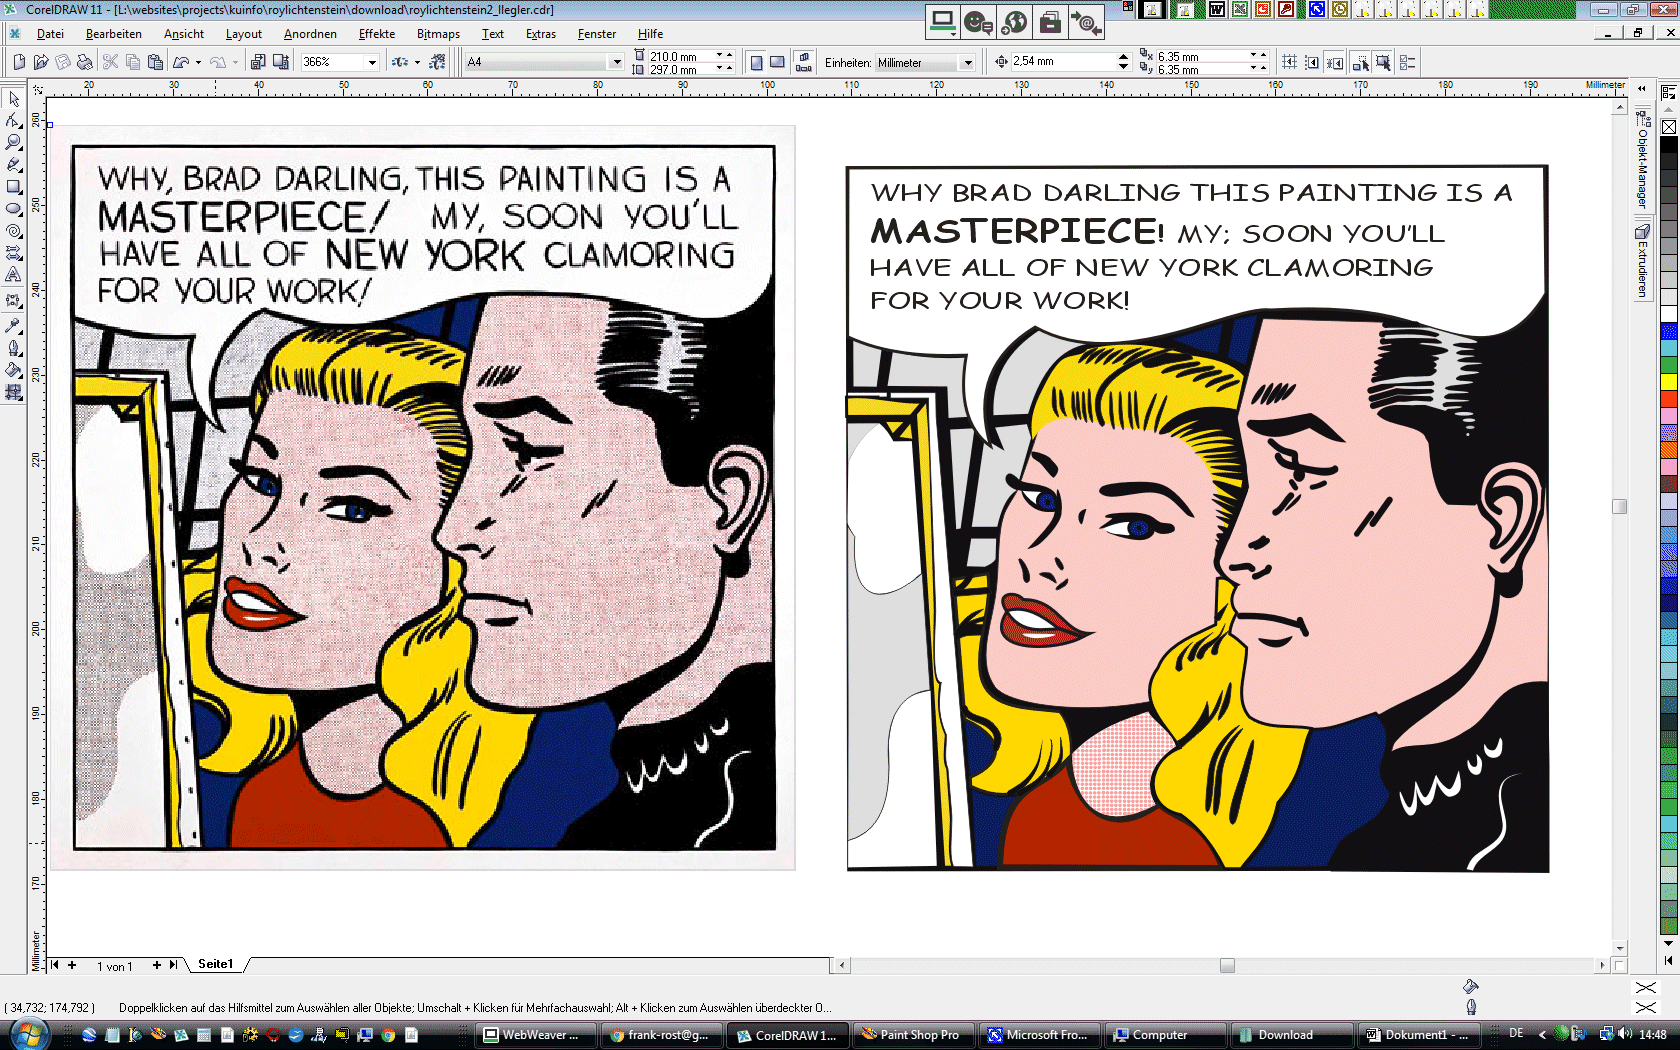Select the Rectangle tool
This screenshot has height=1050, width=1680.
(14, 187)
